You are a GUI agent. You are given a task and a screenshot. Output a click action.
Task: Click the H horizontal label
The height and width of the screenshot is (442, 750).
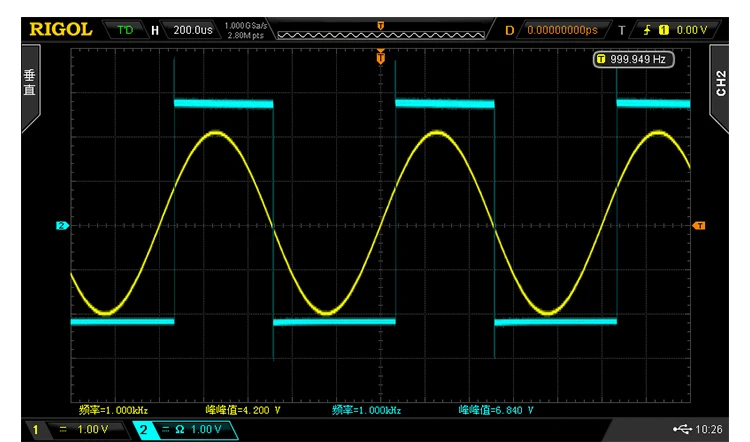coord(155,31)
